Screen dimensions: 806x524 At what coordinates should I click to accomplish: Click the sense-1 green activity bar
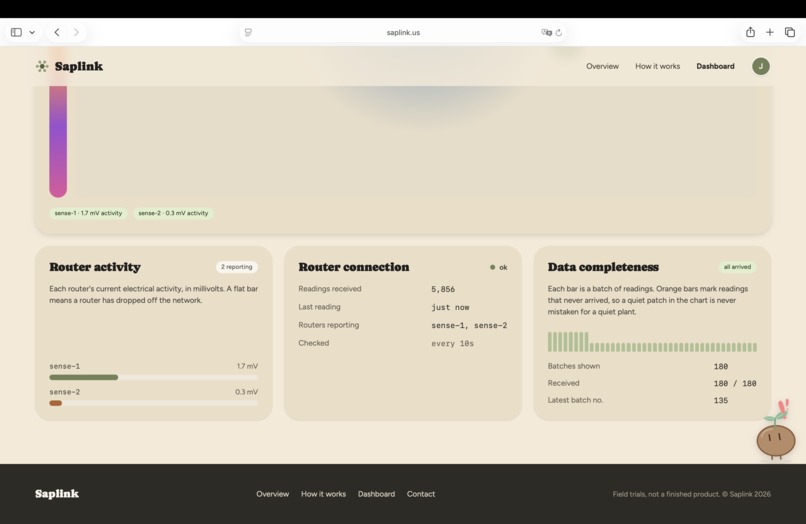(84, 377)
